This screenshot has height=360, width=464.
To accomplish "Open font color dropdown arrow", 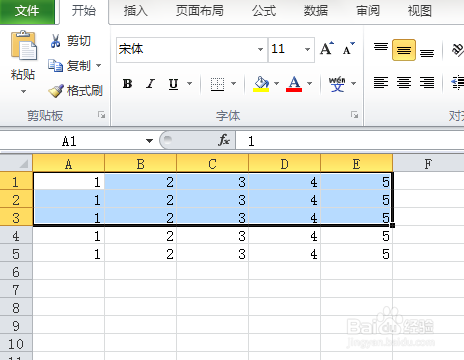I will [x=309, y=83].
